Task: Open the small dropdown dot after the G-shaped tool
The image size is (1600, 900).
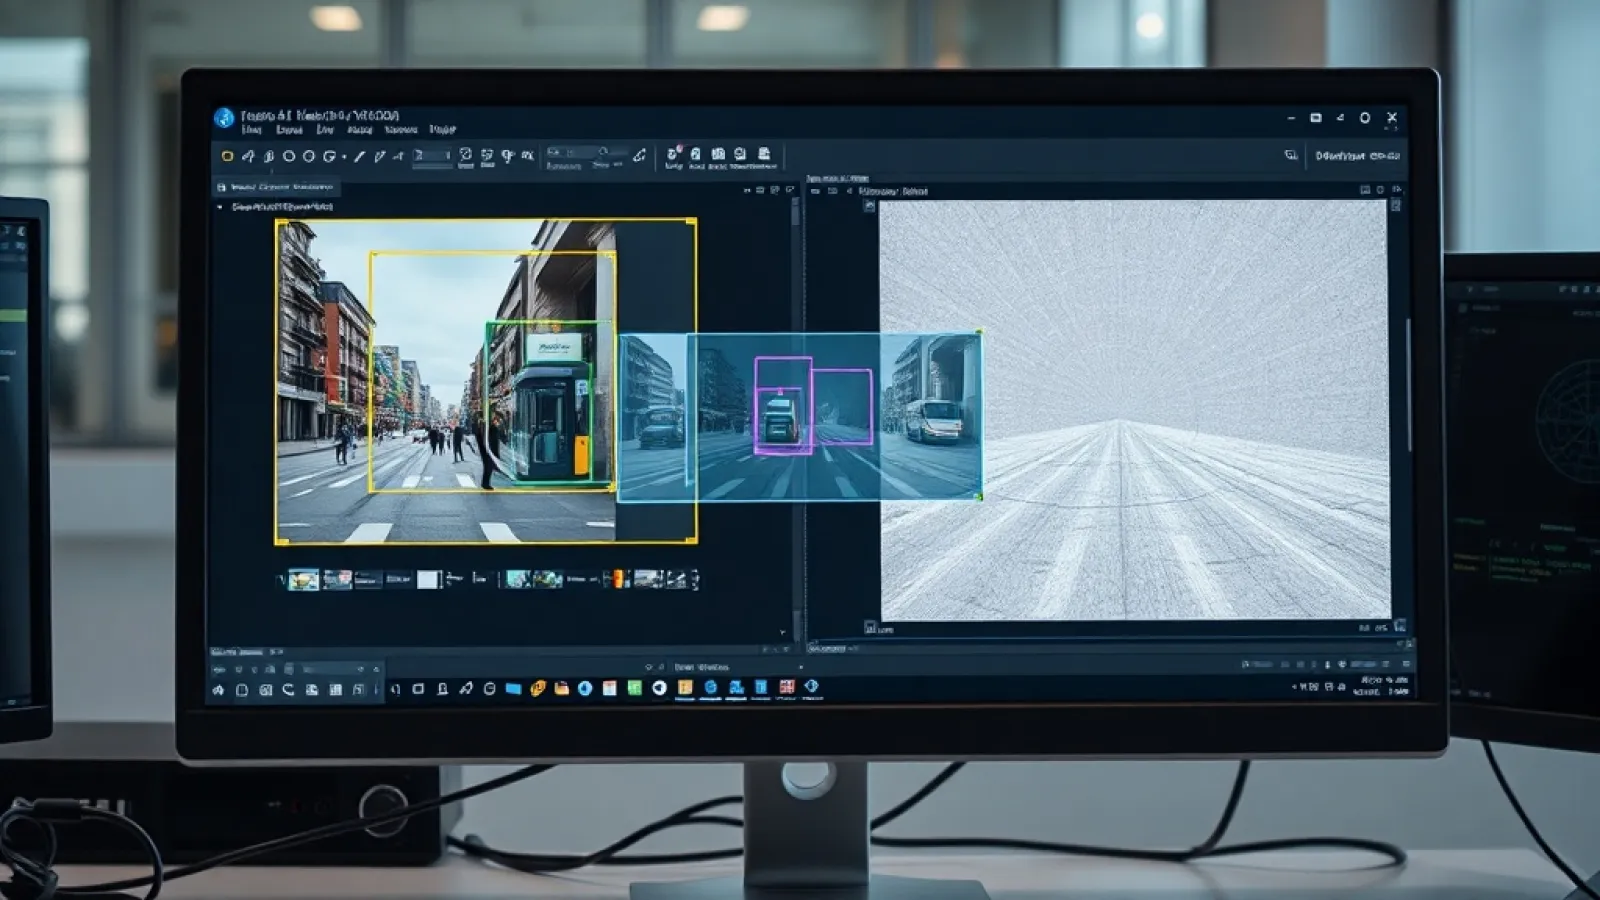Action: click(344, 156)
